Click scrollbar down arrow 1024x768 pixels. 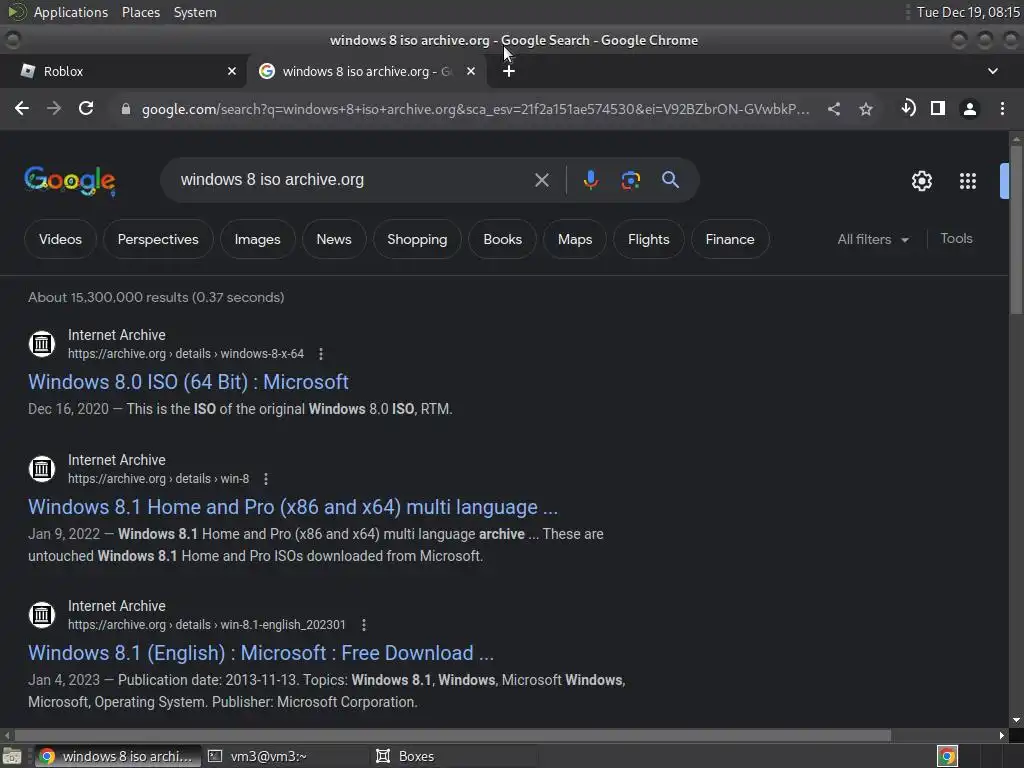tap(1016, 720)
